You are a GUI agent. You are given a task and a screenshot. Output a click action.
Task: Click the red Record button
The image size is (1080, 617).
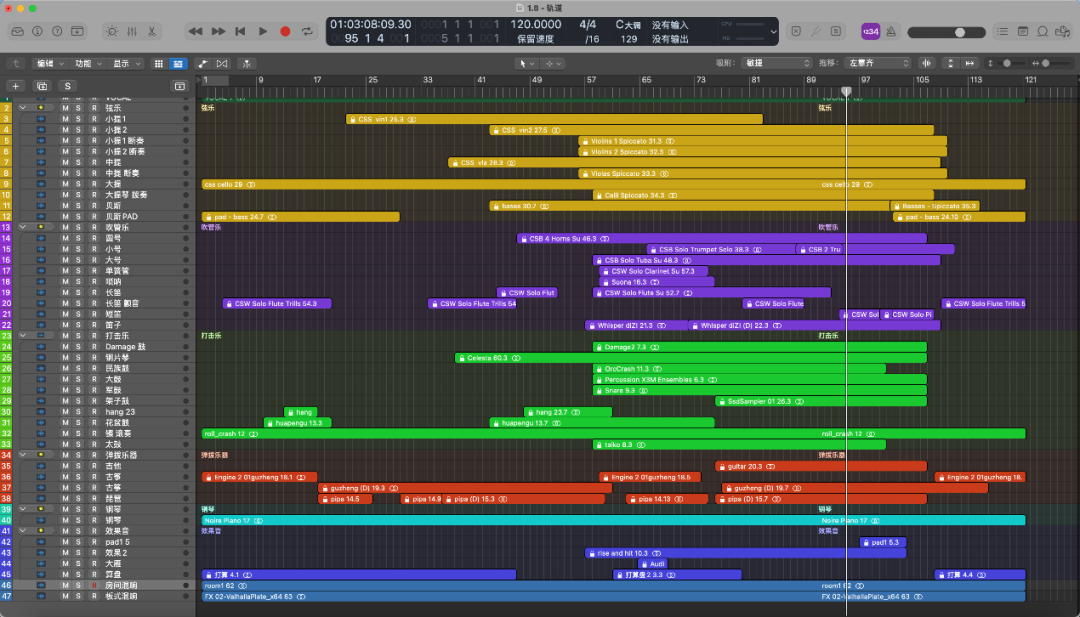coord(285,31)
